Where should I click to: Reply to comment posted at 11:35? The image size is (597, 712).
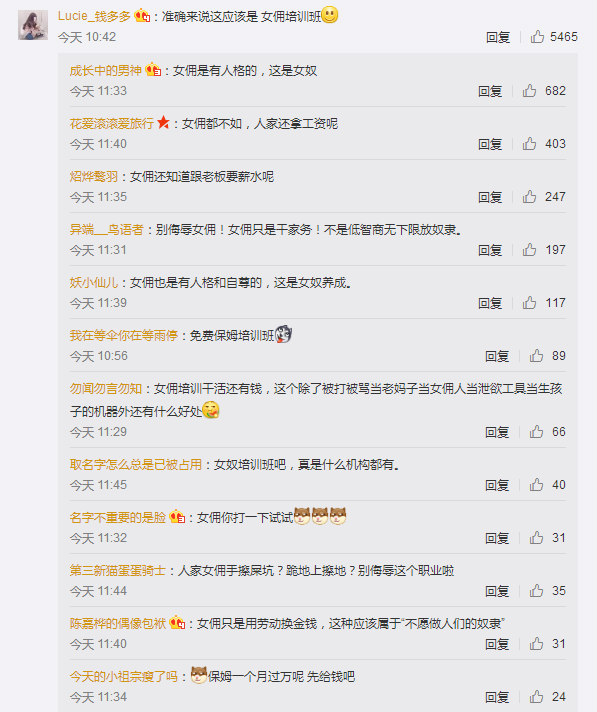tap(490, 197)
